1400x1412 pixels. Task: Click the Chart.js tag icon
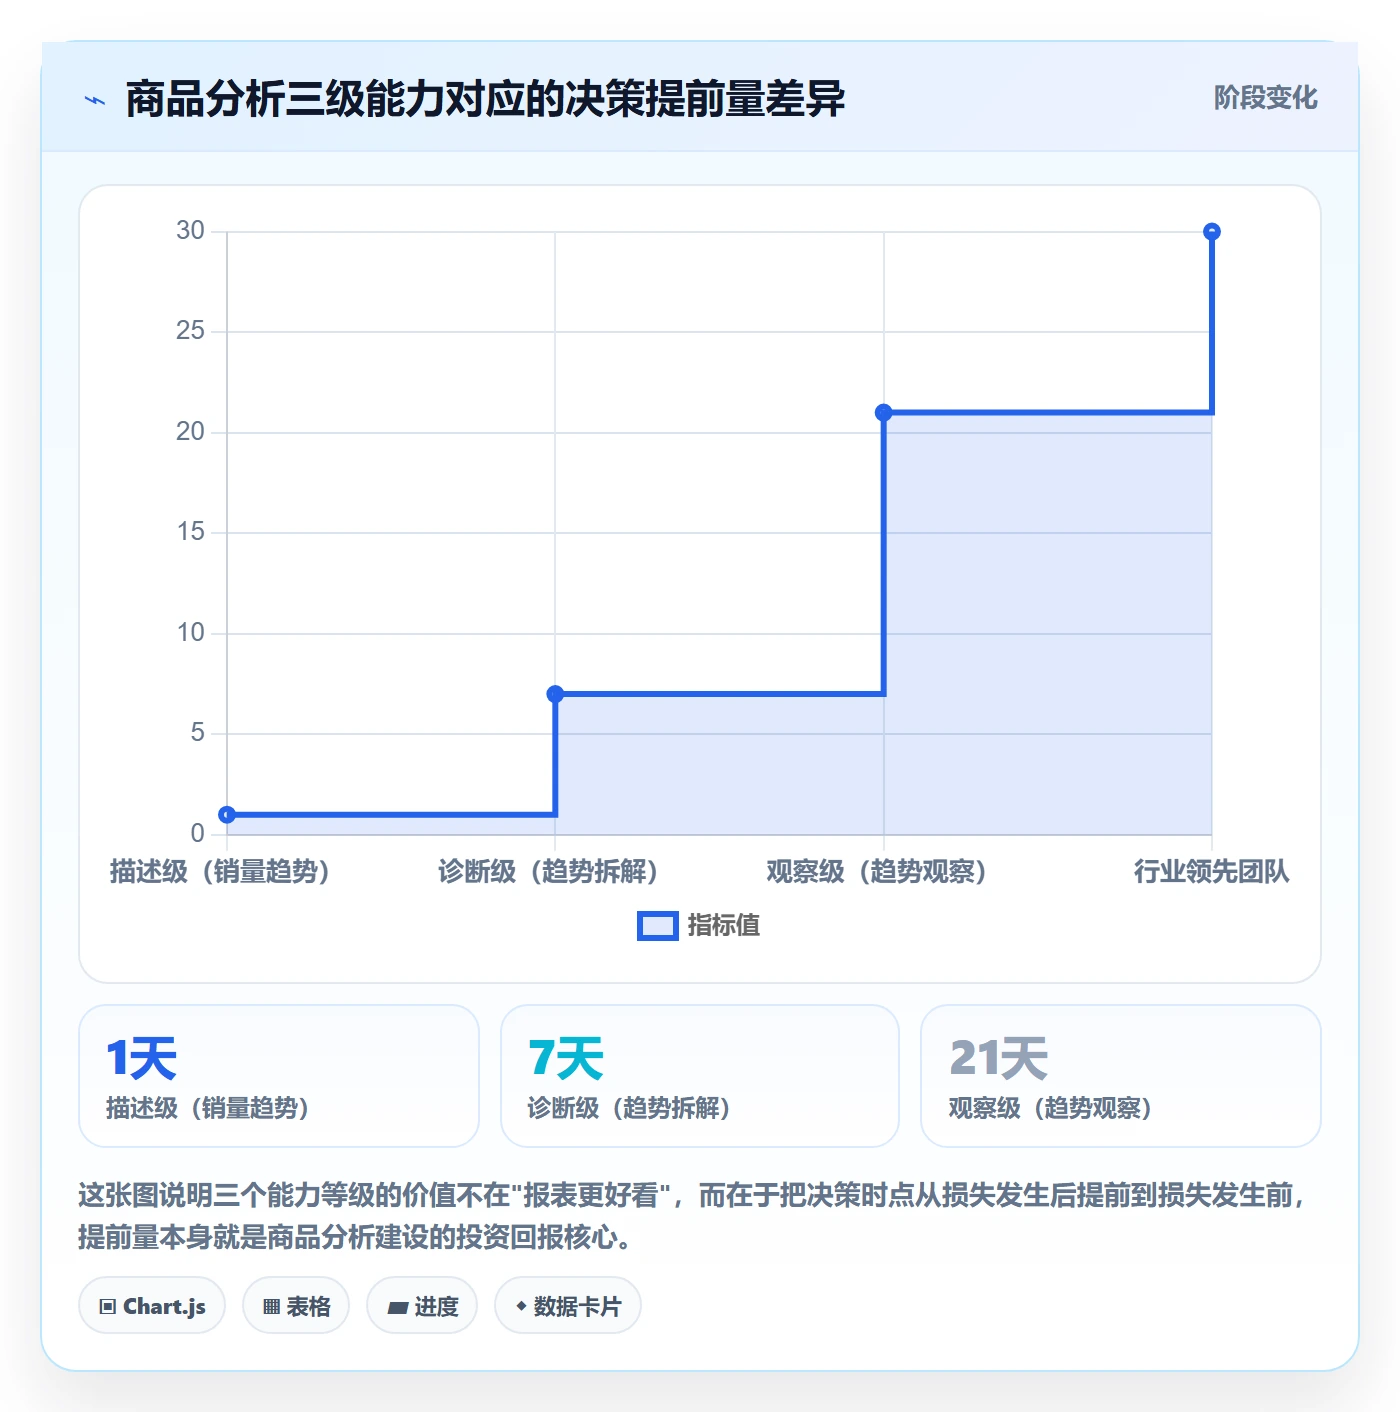[x=108, y=1306]
